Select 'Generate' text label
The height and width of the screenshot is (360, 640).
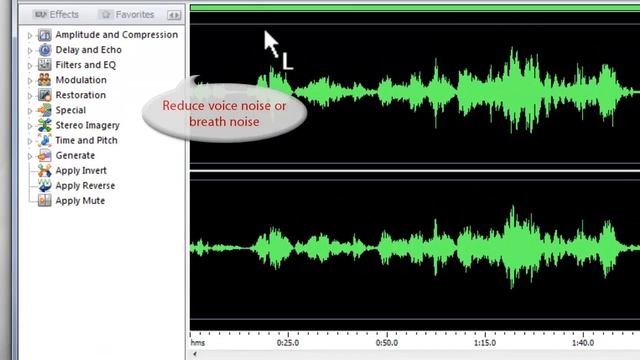pos(75,156)
